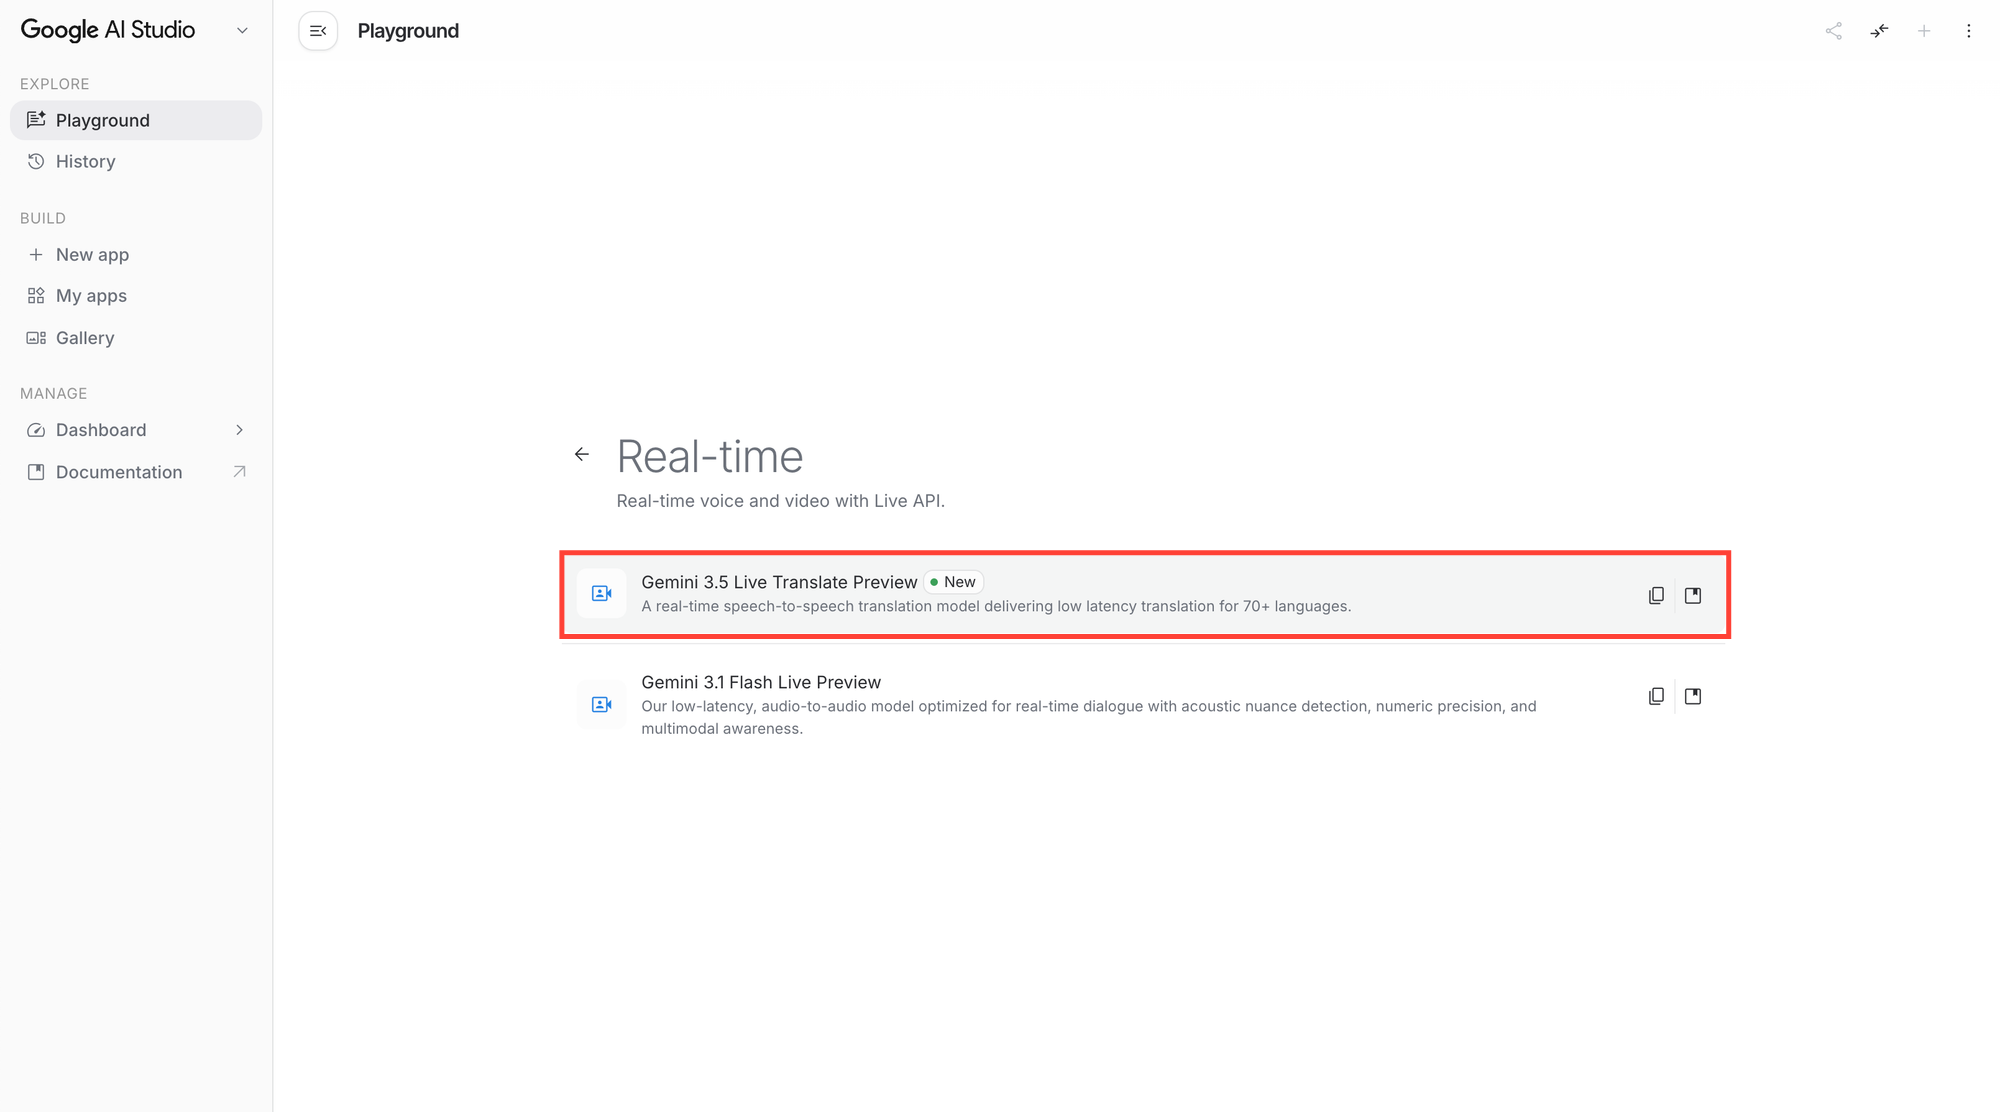Open docs icon for Gemini 3.1 Flash Live
The height and width of the screenshot is (1112, 2000).
pos(1693,696)
